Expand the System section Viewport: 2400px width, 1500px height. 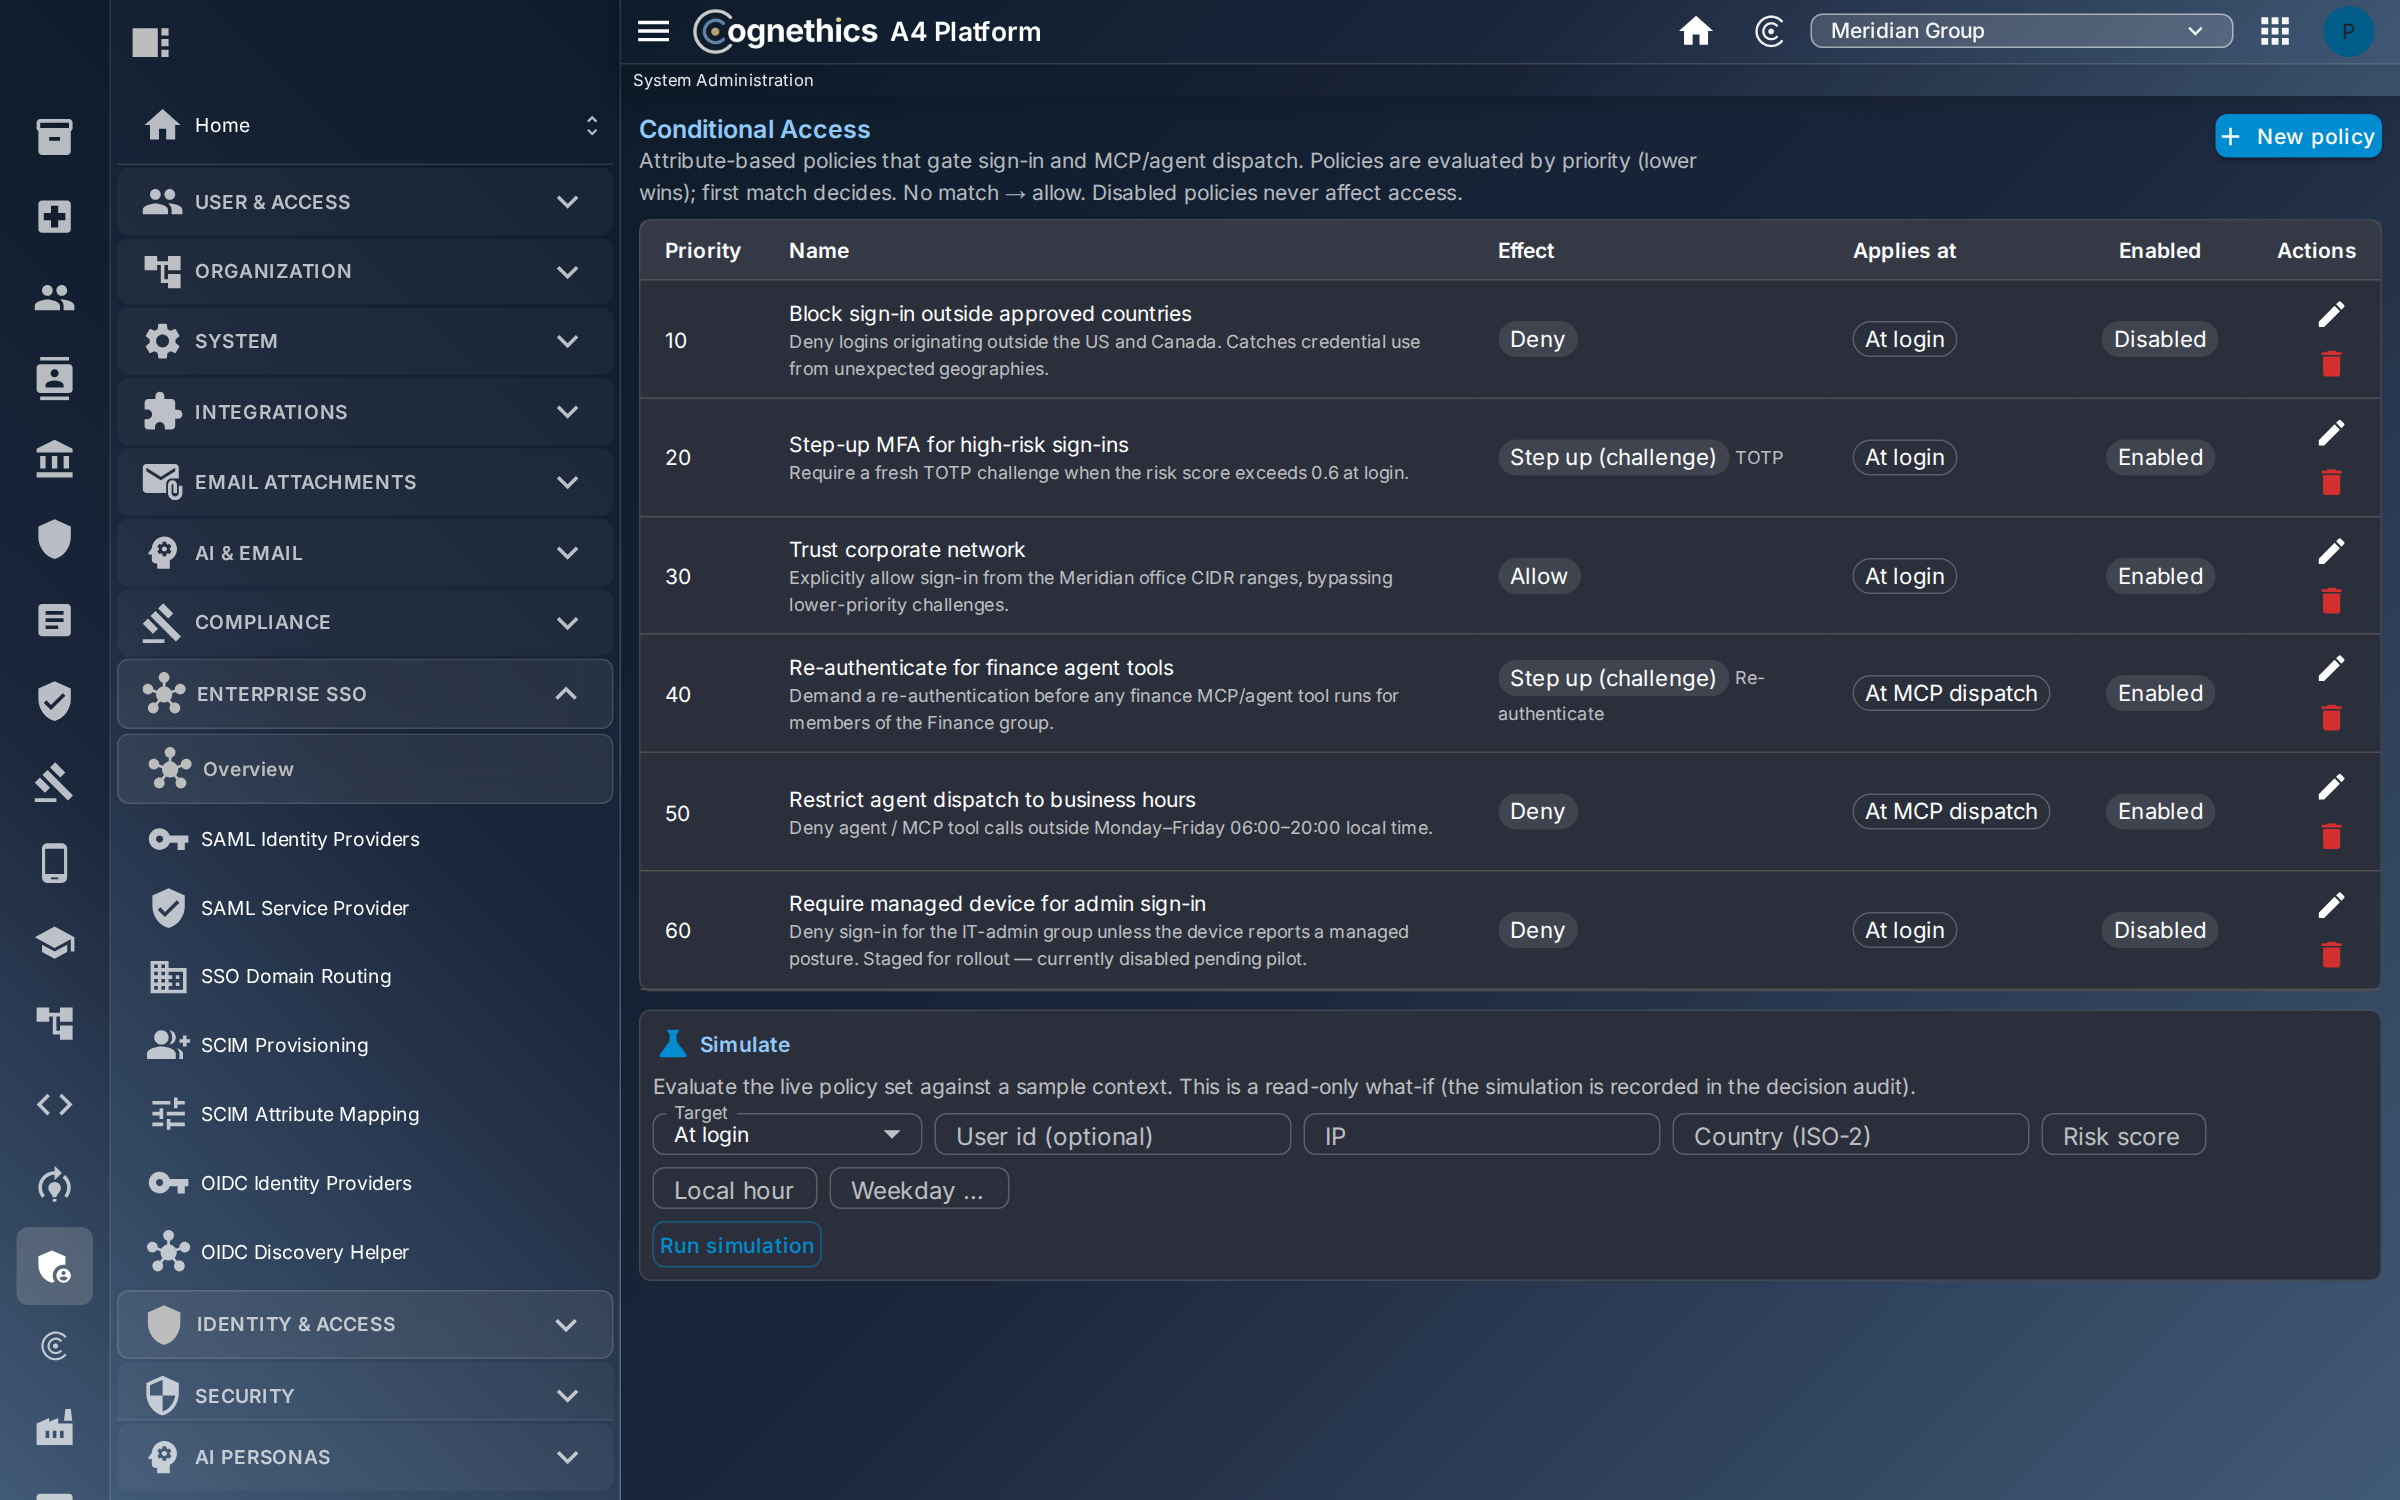coord(365,341)
